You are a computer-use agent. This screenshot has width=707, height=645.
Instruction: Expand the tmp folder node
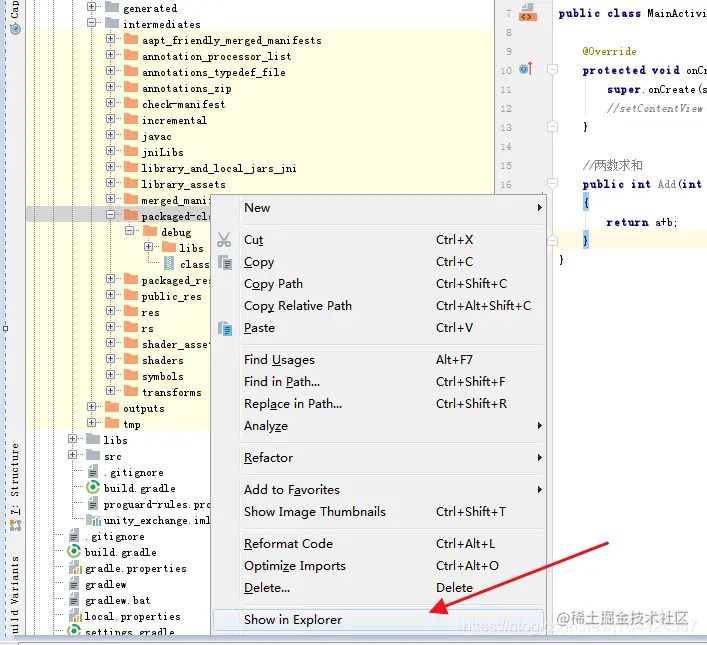point(92,423)
